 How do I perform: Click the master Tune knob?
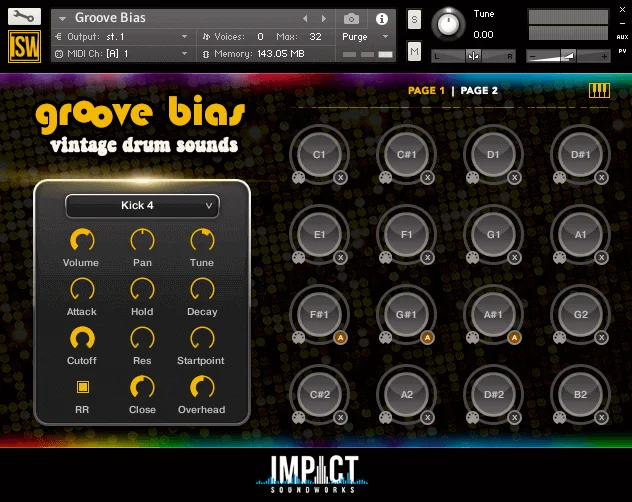[x=449, y=24]
